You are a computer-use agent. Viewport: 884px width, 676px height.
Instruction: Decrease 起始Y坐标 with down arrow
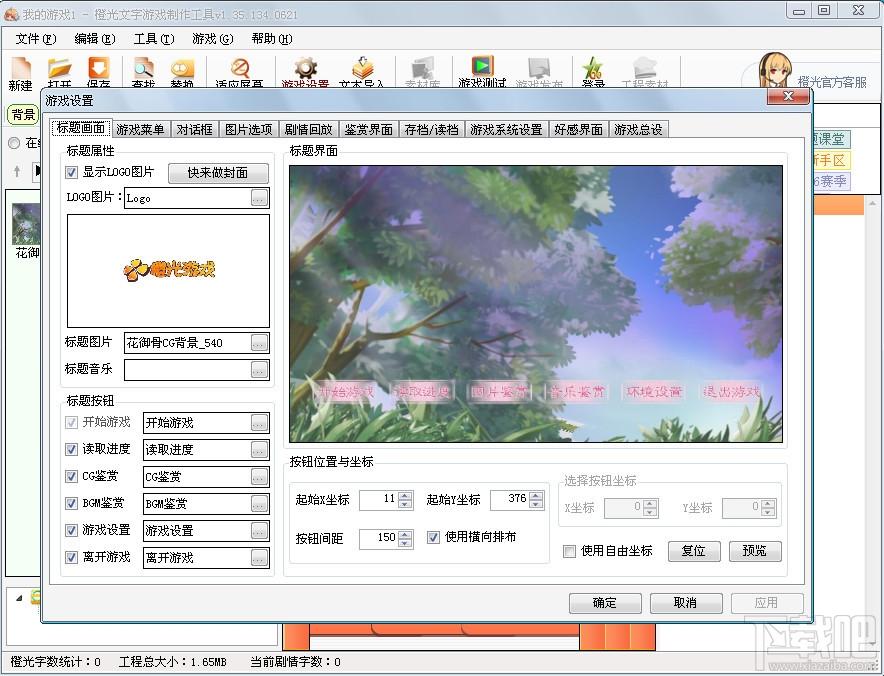(536, 504)
